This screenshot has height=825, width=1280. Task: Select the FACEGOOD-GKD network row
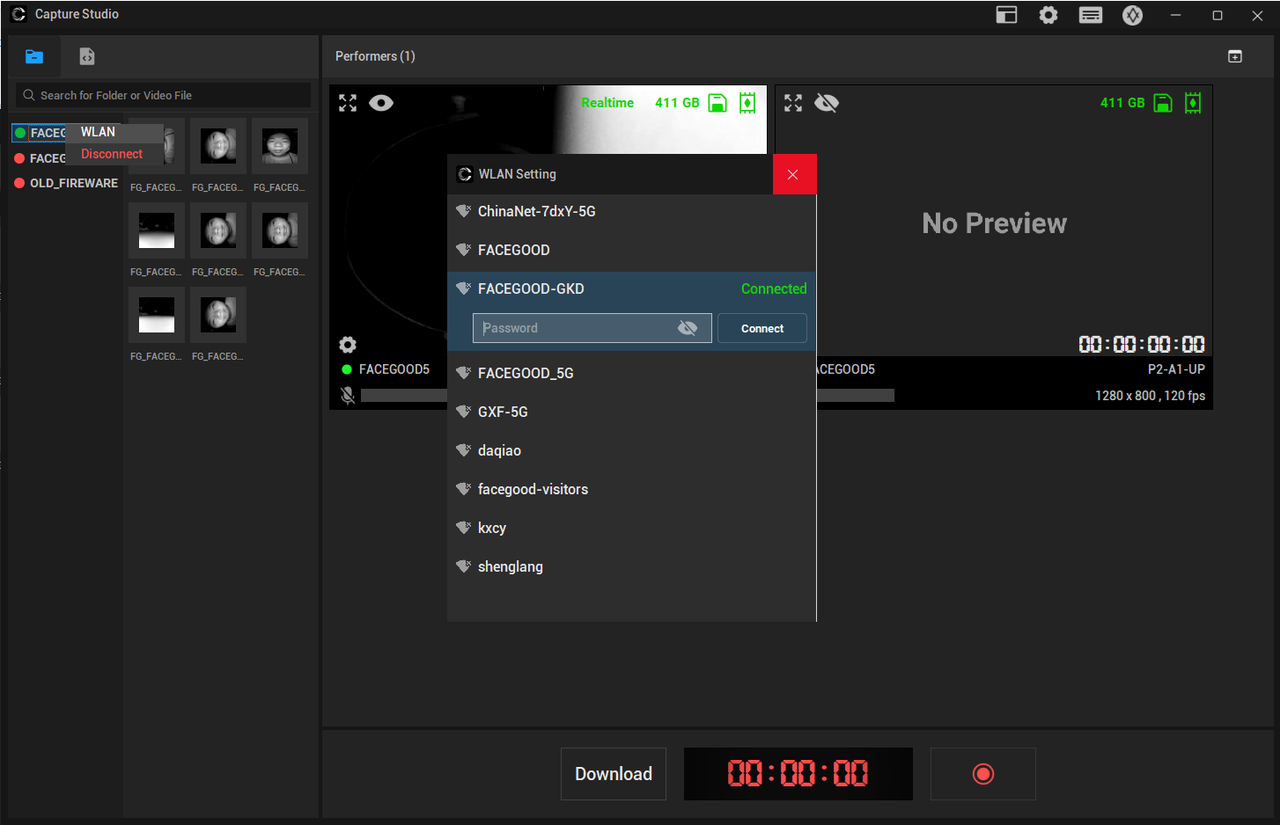632,289
